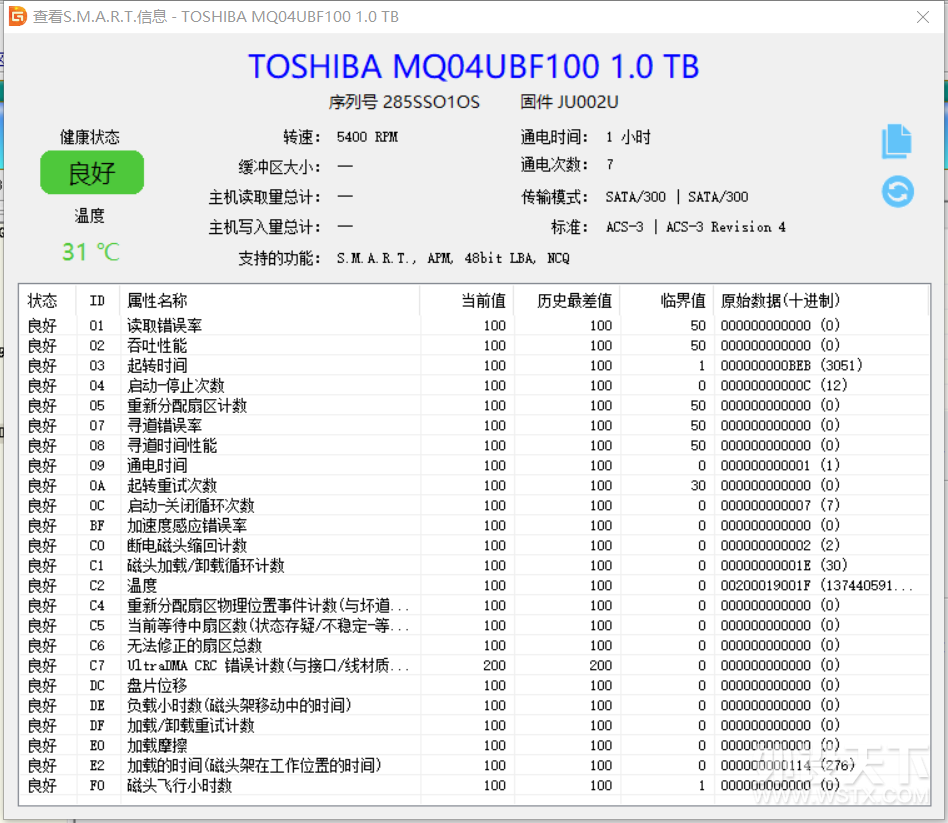Viewport: 948px width, 823px height.
Task: Select the 磁头加载/卸载循环计数 row
Action: (475, 565)
